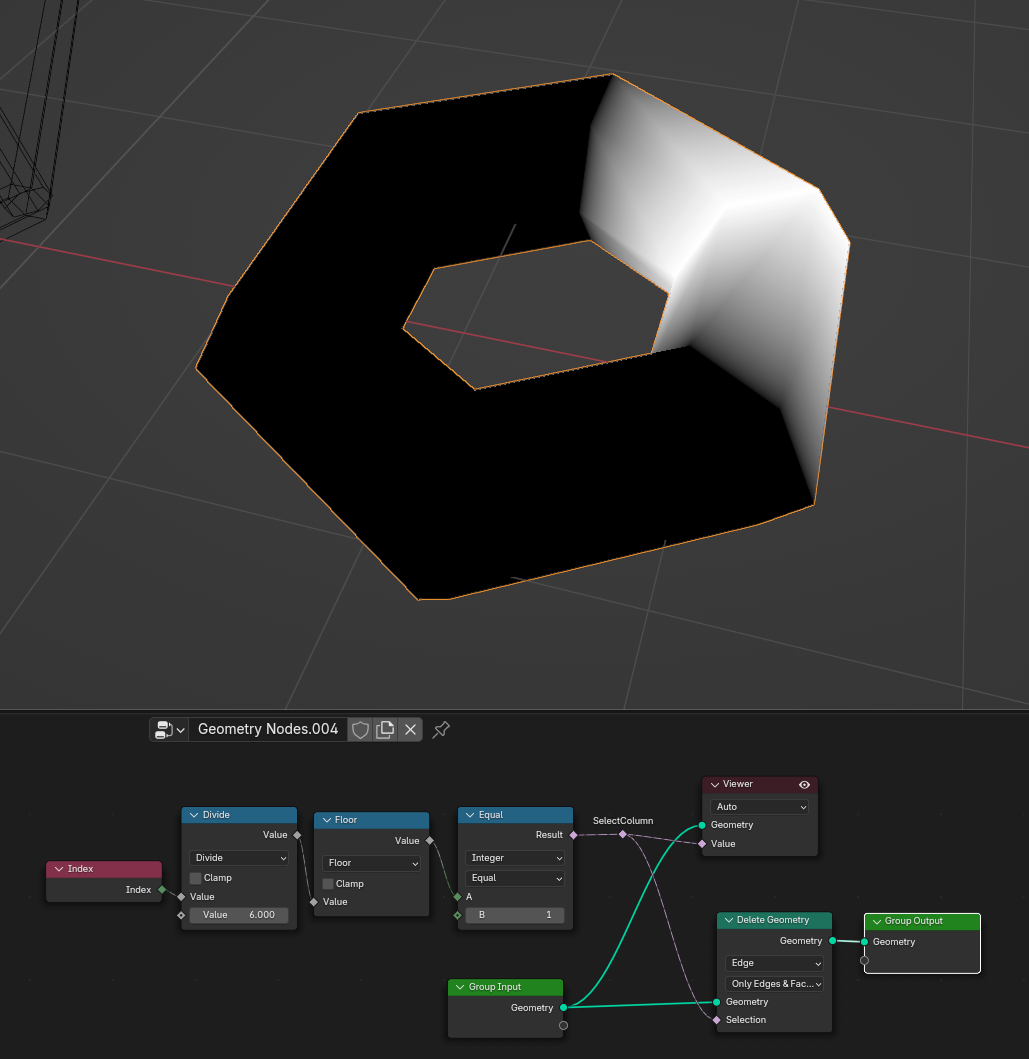The image size is (1029, 1059).
Task: Select Index node by its header
Action: coord(104,869)
